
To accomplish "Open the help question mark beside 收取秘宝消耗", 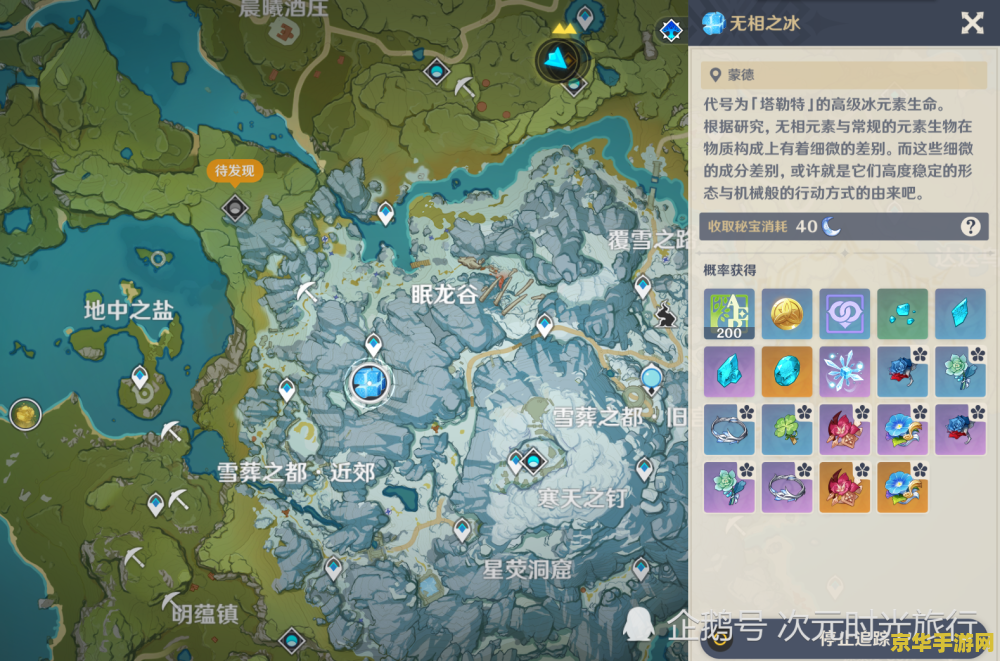I will click(x=970, y=227).
